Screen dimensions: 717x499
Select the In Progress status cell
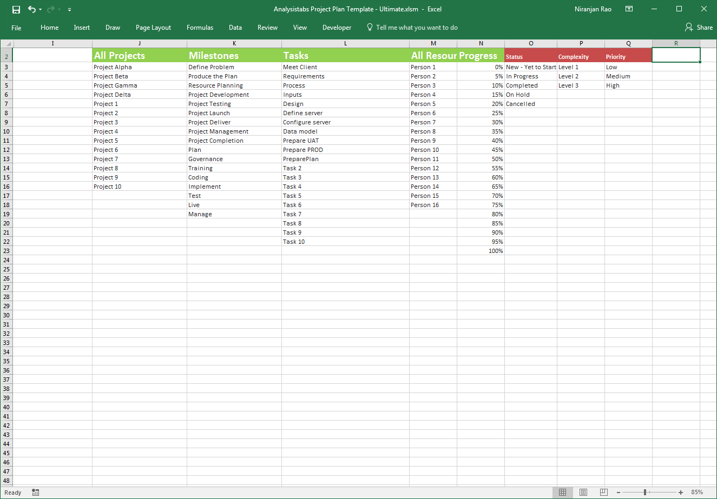531,76
